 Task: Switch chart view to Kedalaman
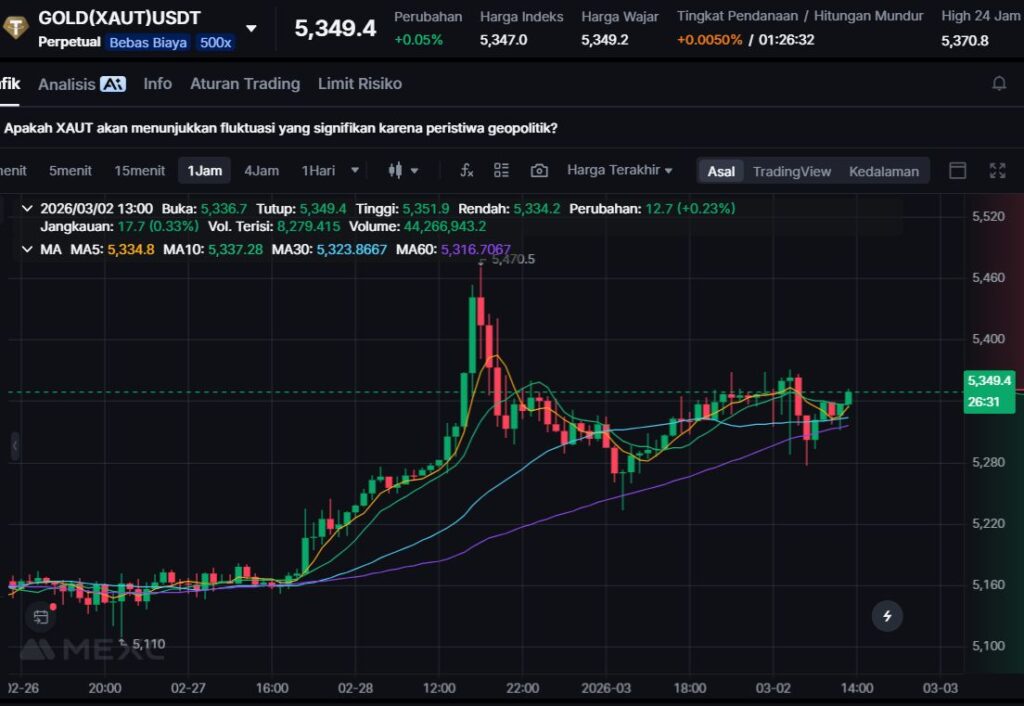point(883,171)
